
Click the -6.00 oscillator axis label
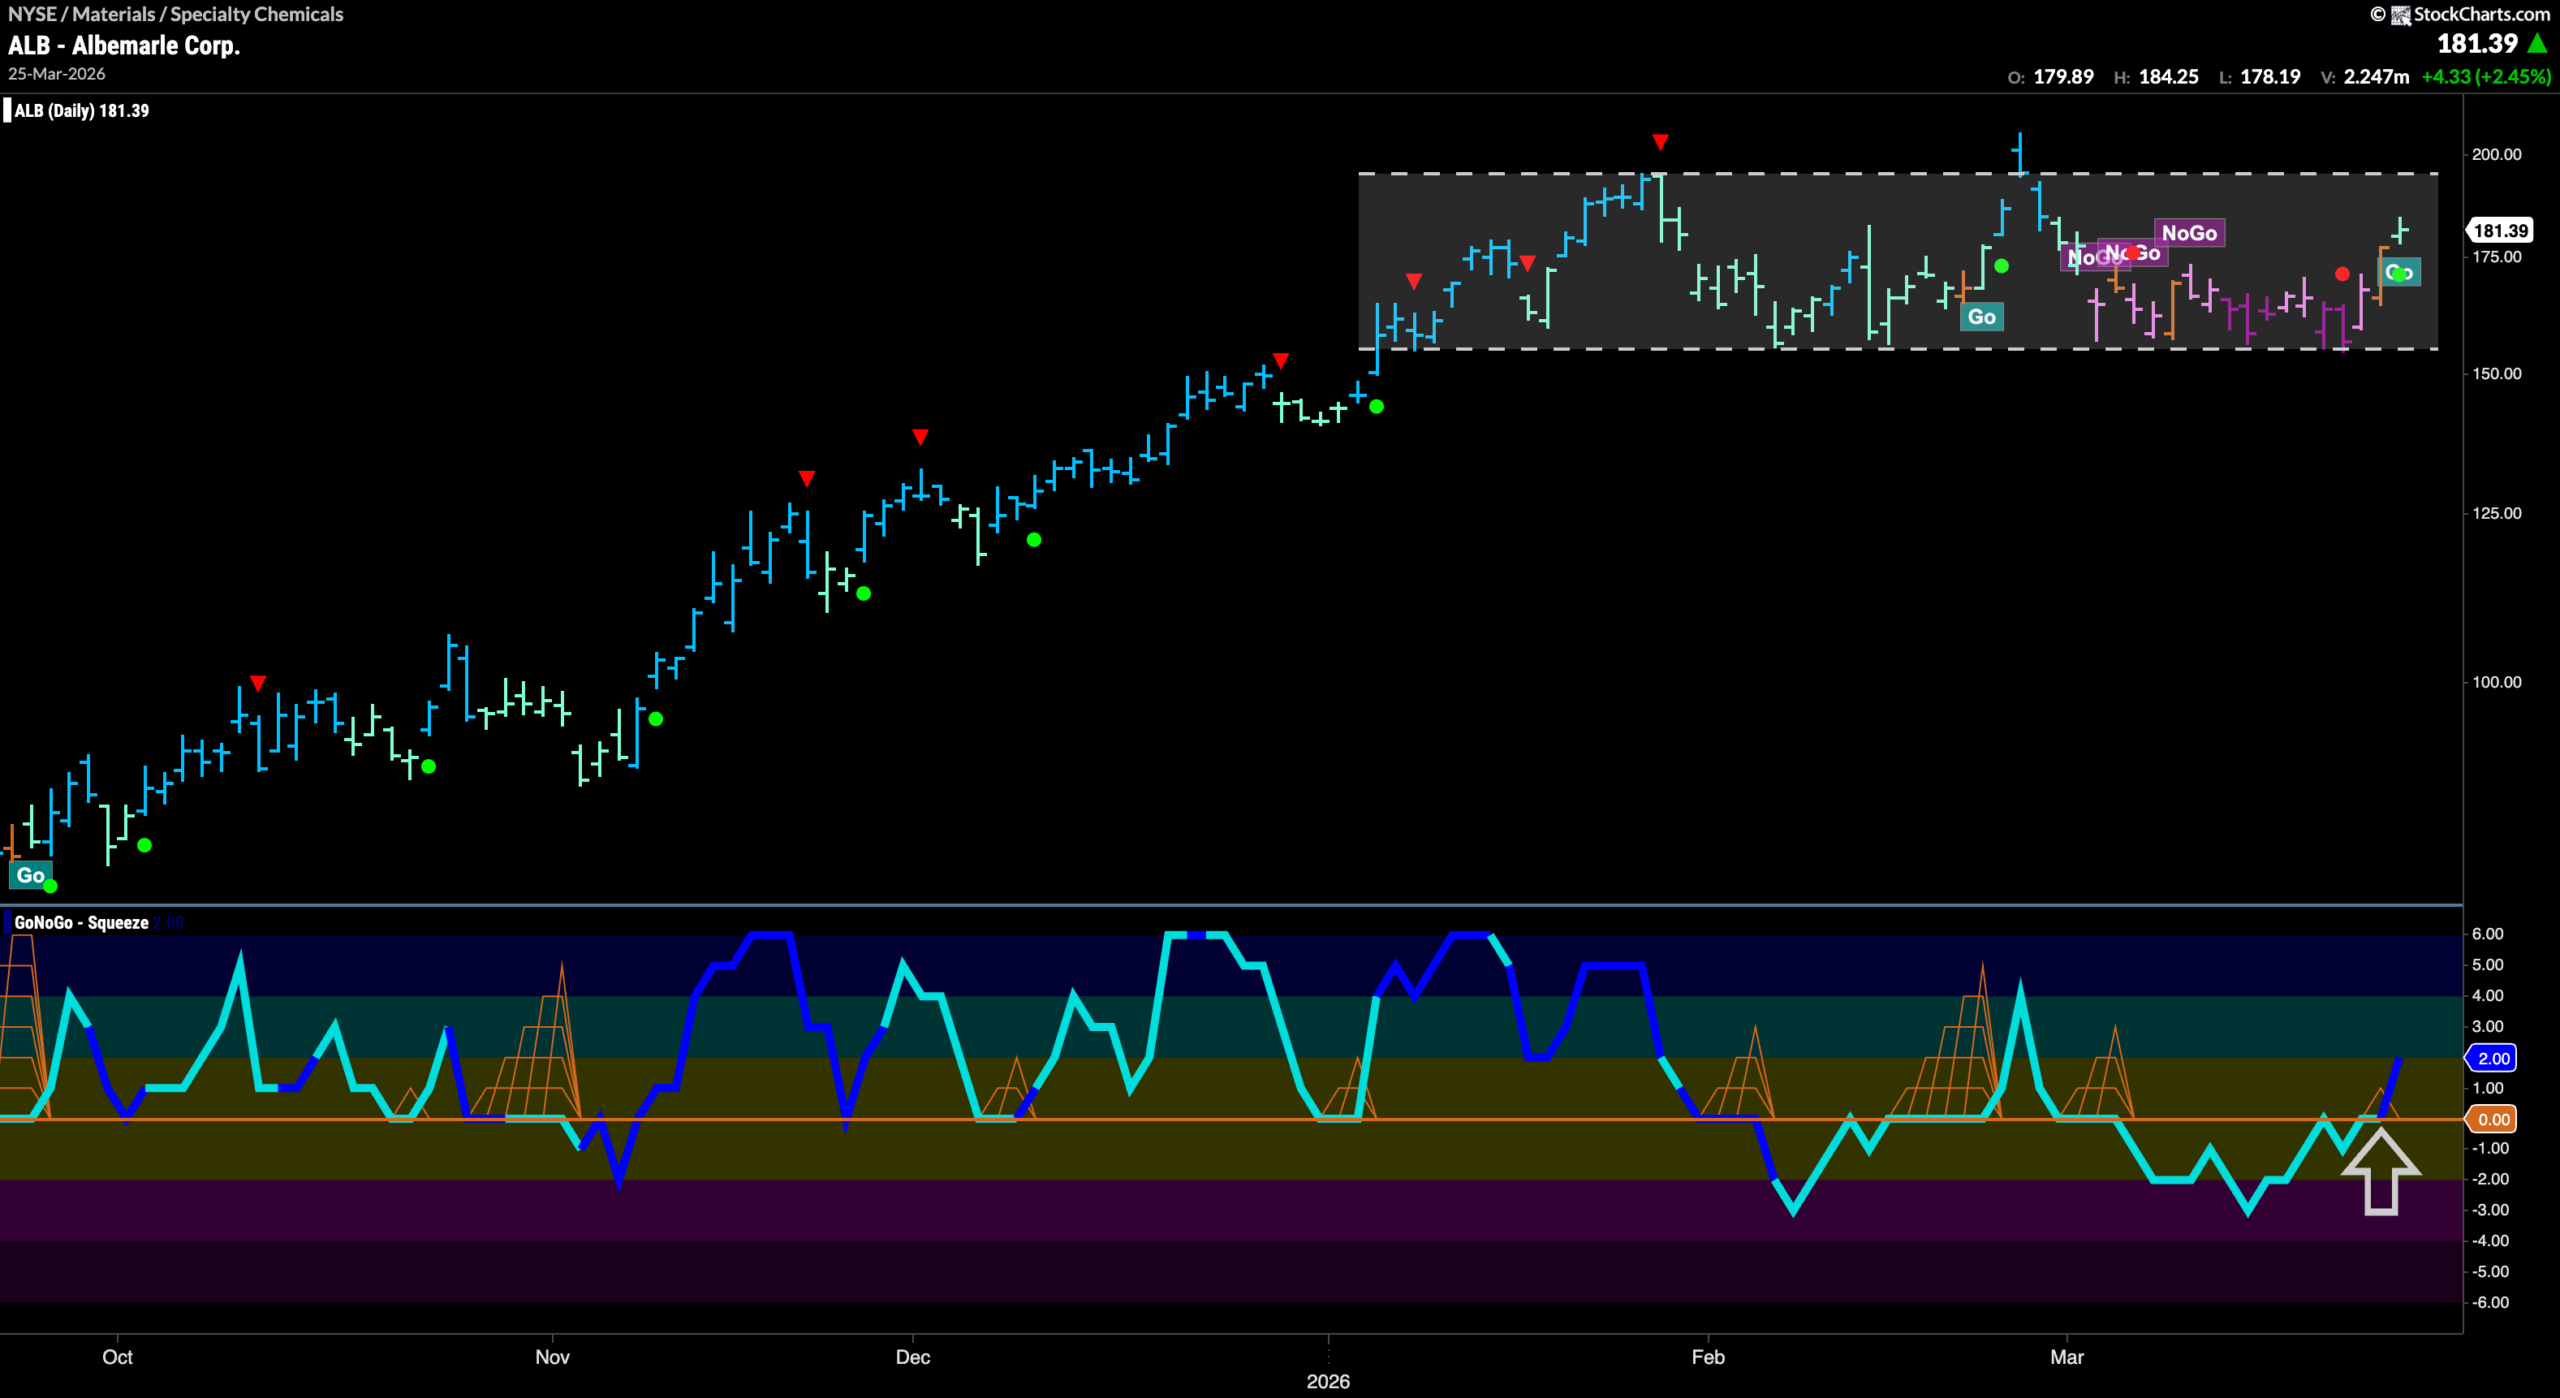[x=2489, y=1302]
